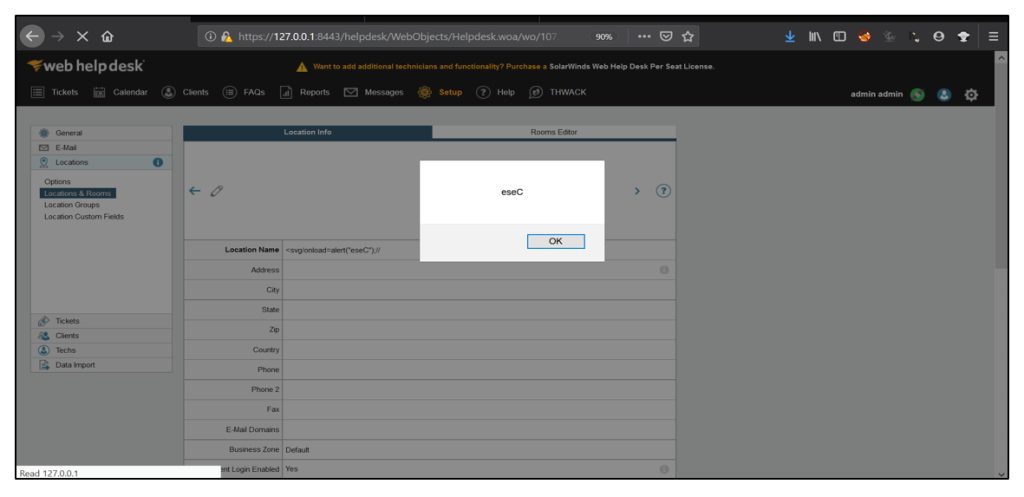The image size is (1024, 497).
Task: Expand the E-Mail section in the sidebar
Action: point(102,148)
